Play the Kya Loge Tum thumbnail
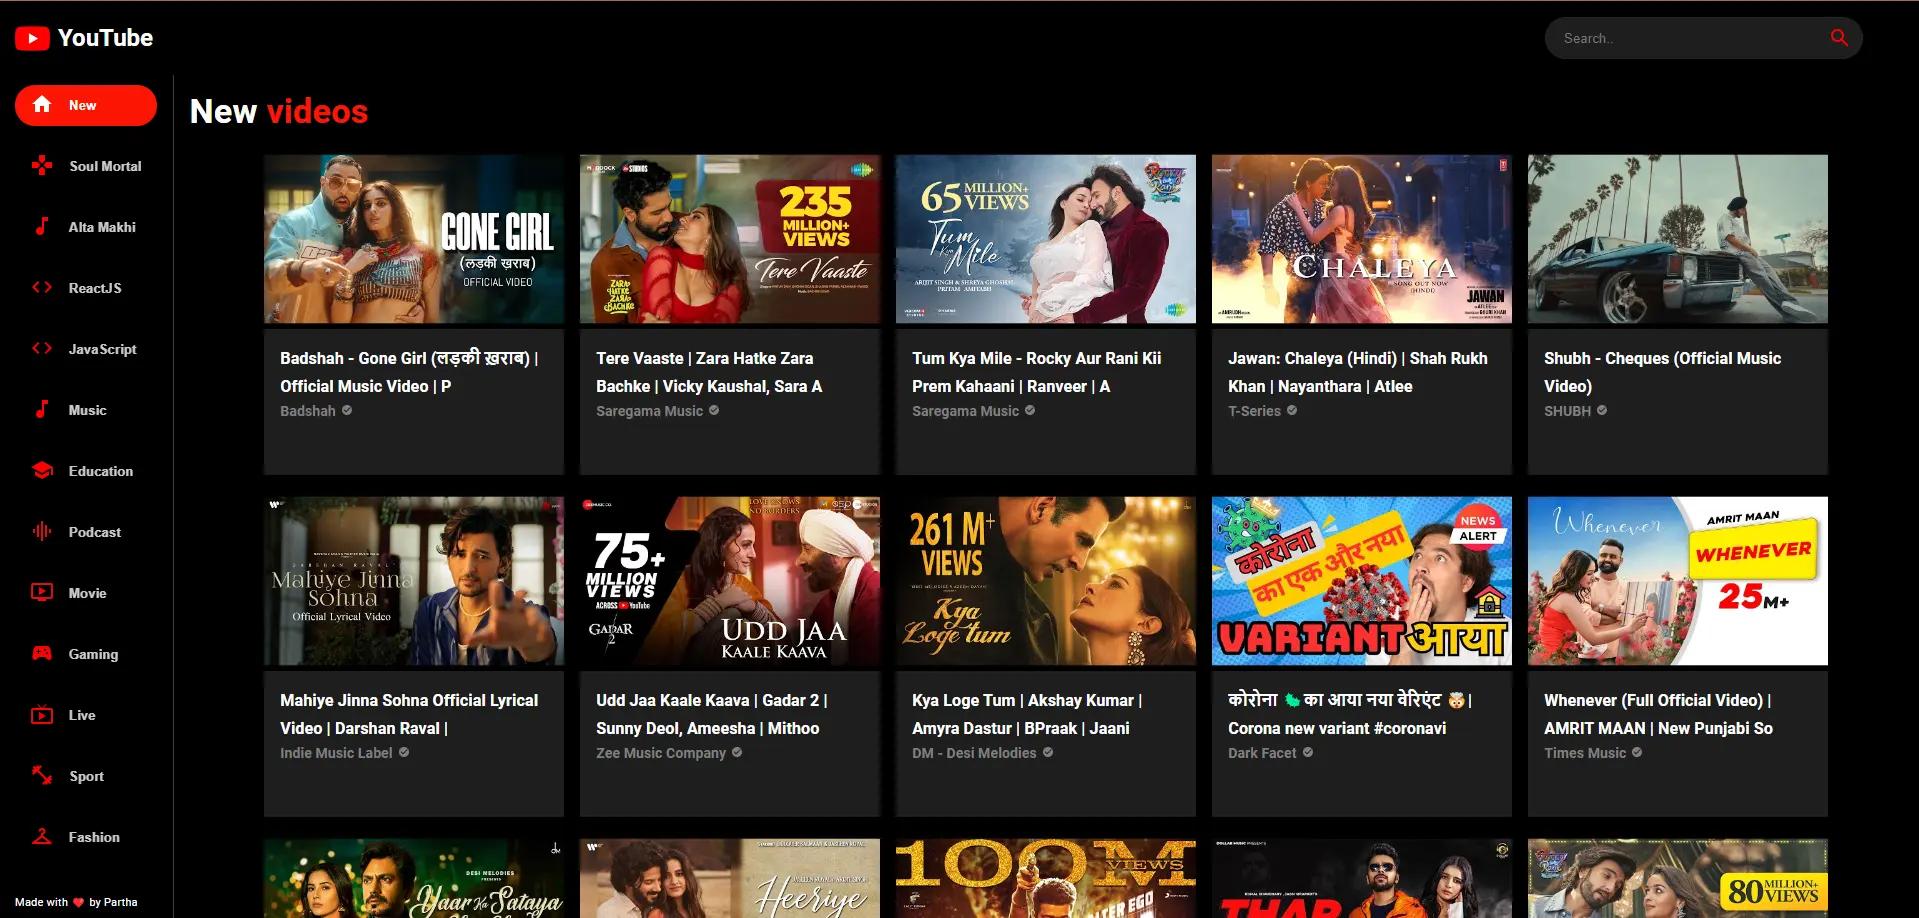This screenshot has width=1919, height=918. pyautogui.click(x=1046, y=581)
